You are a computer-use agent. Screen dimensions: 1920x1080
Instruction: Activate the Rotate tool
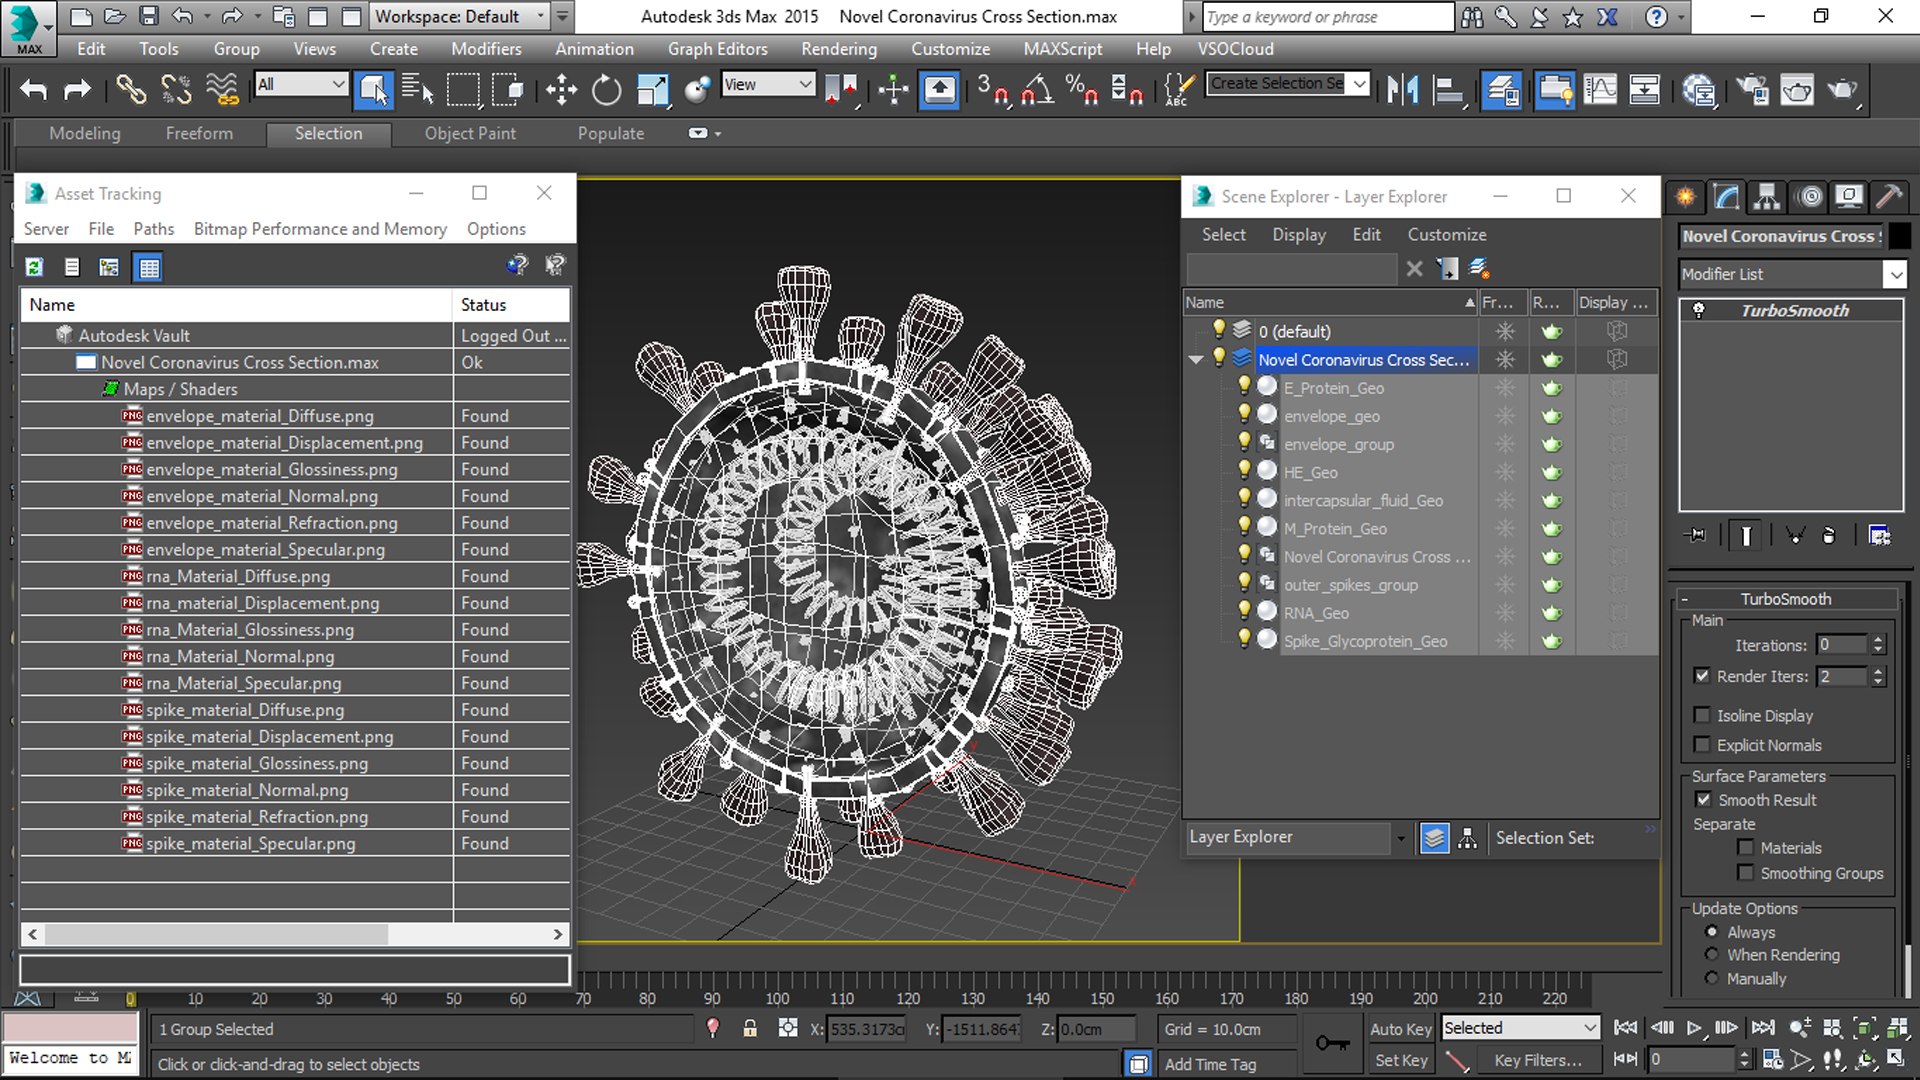click(x=606, y=90)
